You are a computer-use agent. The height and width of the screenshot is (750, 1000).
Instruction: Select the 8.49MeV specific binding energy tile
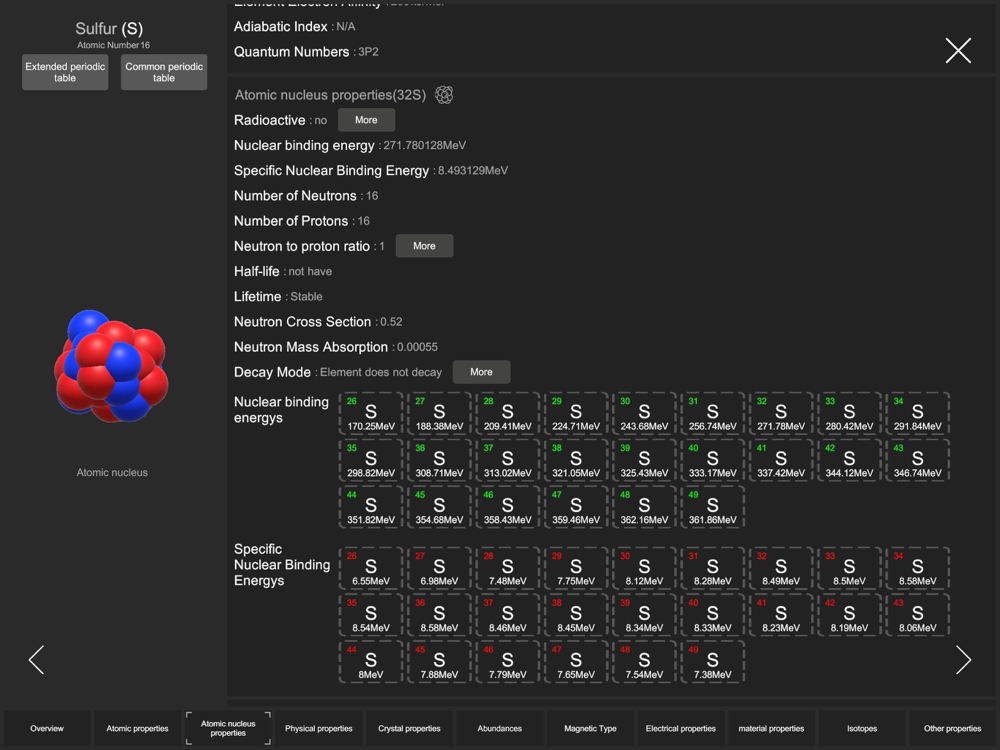(x=781, y=568)
